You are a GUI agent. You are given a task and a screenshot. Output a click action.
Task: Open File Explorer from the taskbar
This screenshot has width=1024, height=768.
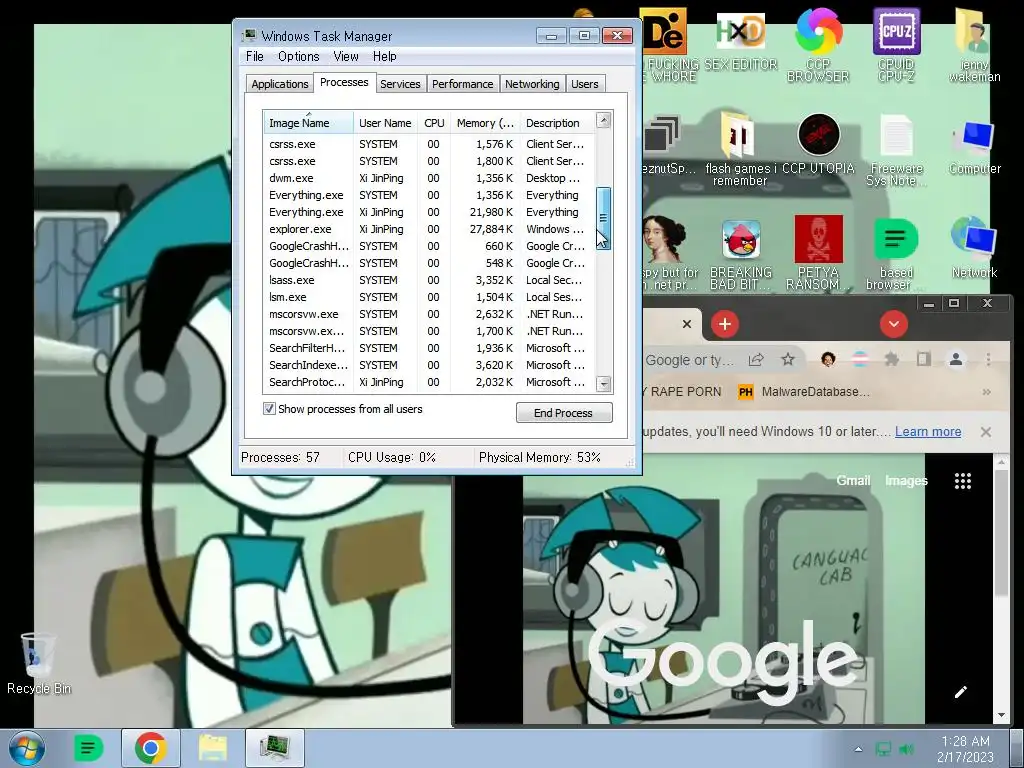[x=212, y=748]
